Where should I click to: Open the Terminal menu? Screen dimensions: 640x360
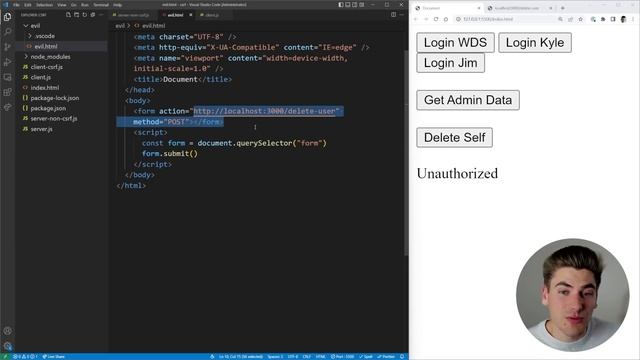pyautogui.click(x=101, y=5)
